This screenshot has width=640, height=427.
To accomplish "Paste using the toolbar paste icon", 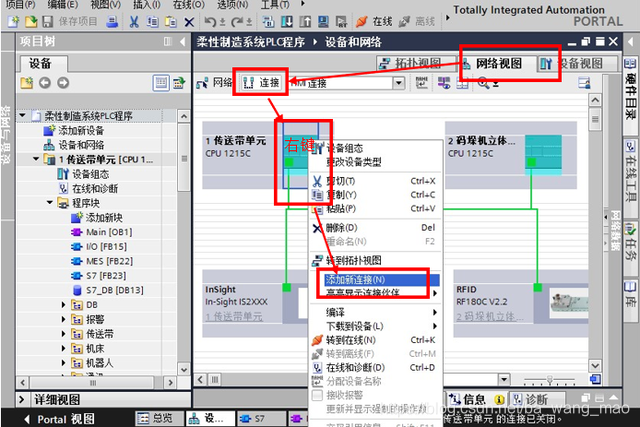I will [171, 22].
